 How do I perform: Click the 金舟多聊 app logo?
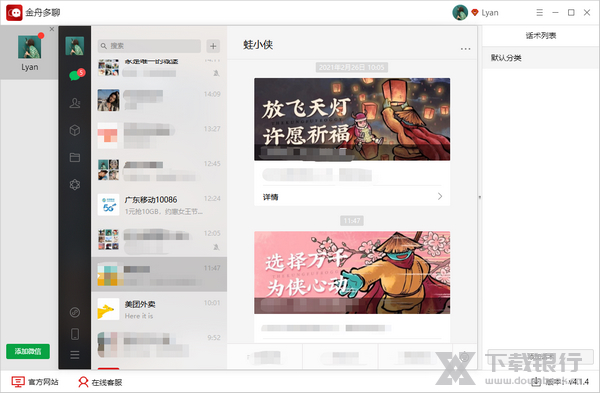(x=14, y=13)
